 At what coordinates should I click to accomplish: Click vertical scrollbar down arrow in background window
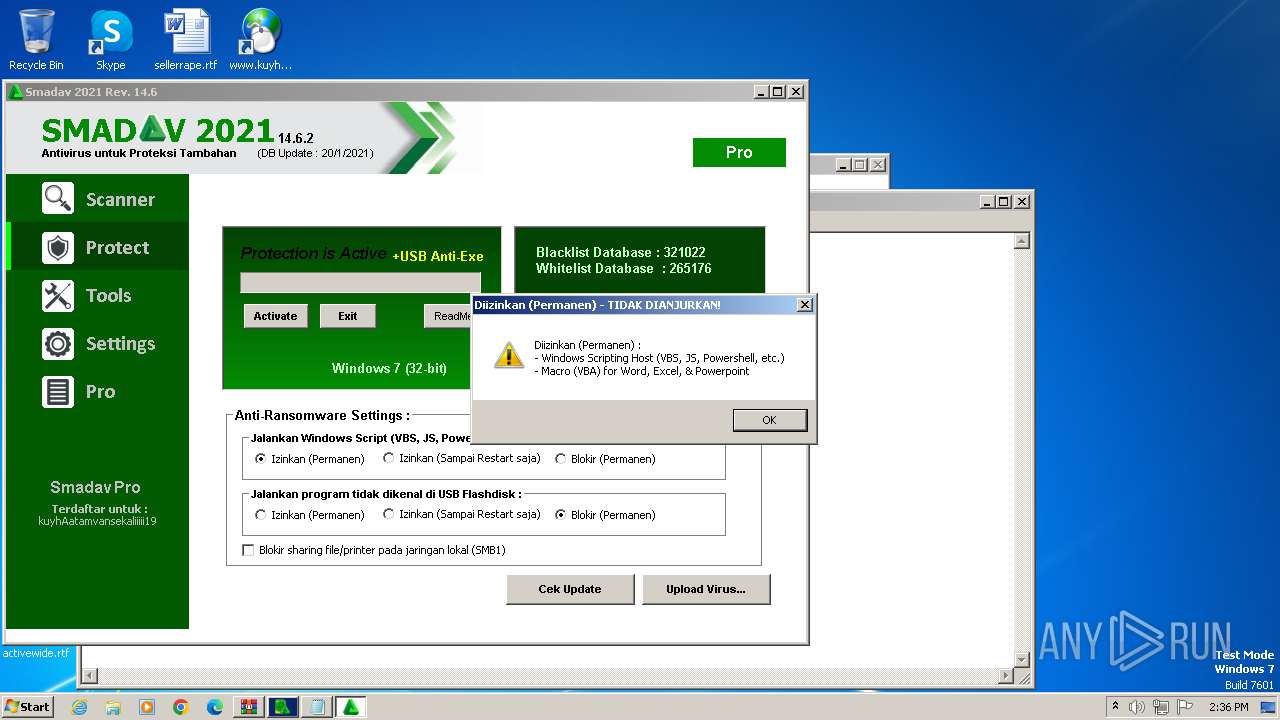[x=1021, y=659]
